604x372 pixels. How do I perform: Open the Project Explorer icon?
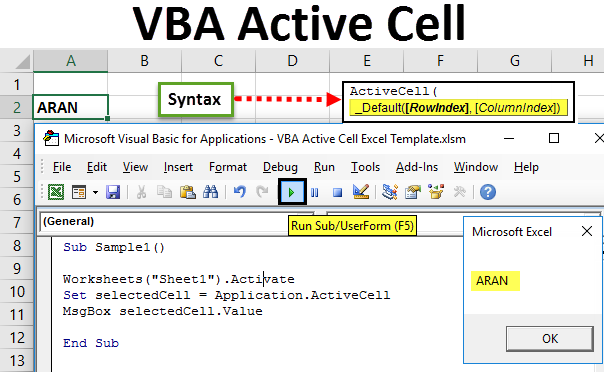tap(390, 192)
